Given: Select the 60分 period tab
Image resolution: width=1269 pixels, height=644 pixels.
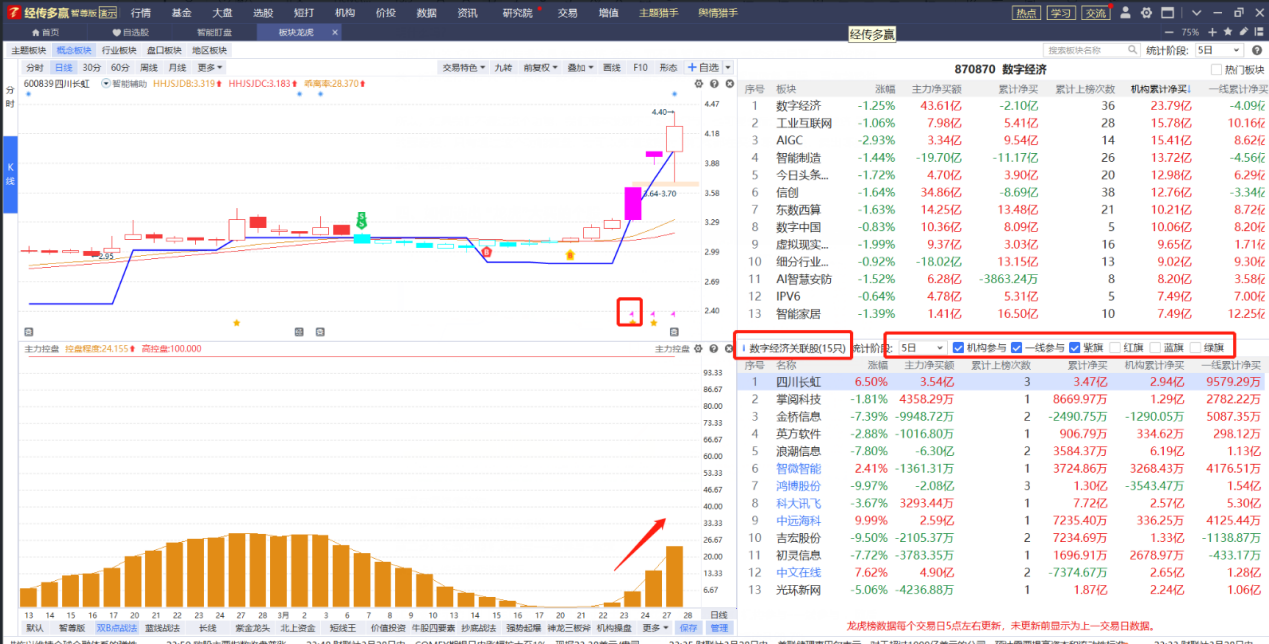Looking at the screenshot, I should tap(120, 67).
